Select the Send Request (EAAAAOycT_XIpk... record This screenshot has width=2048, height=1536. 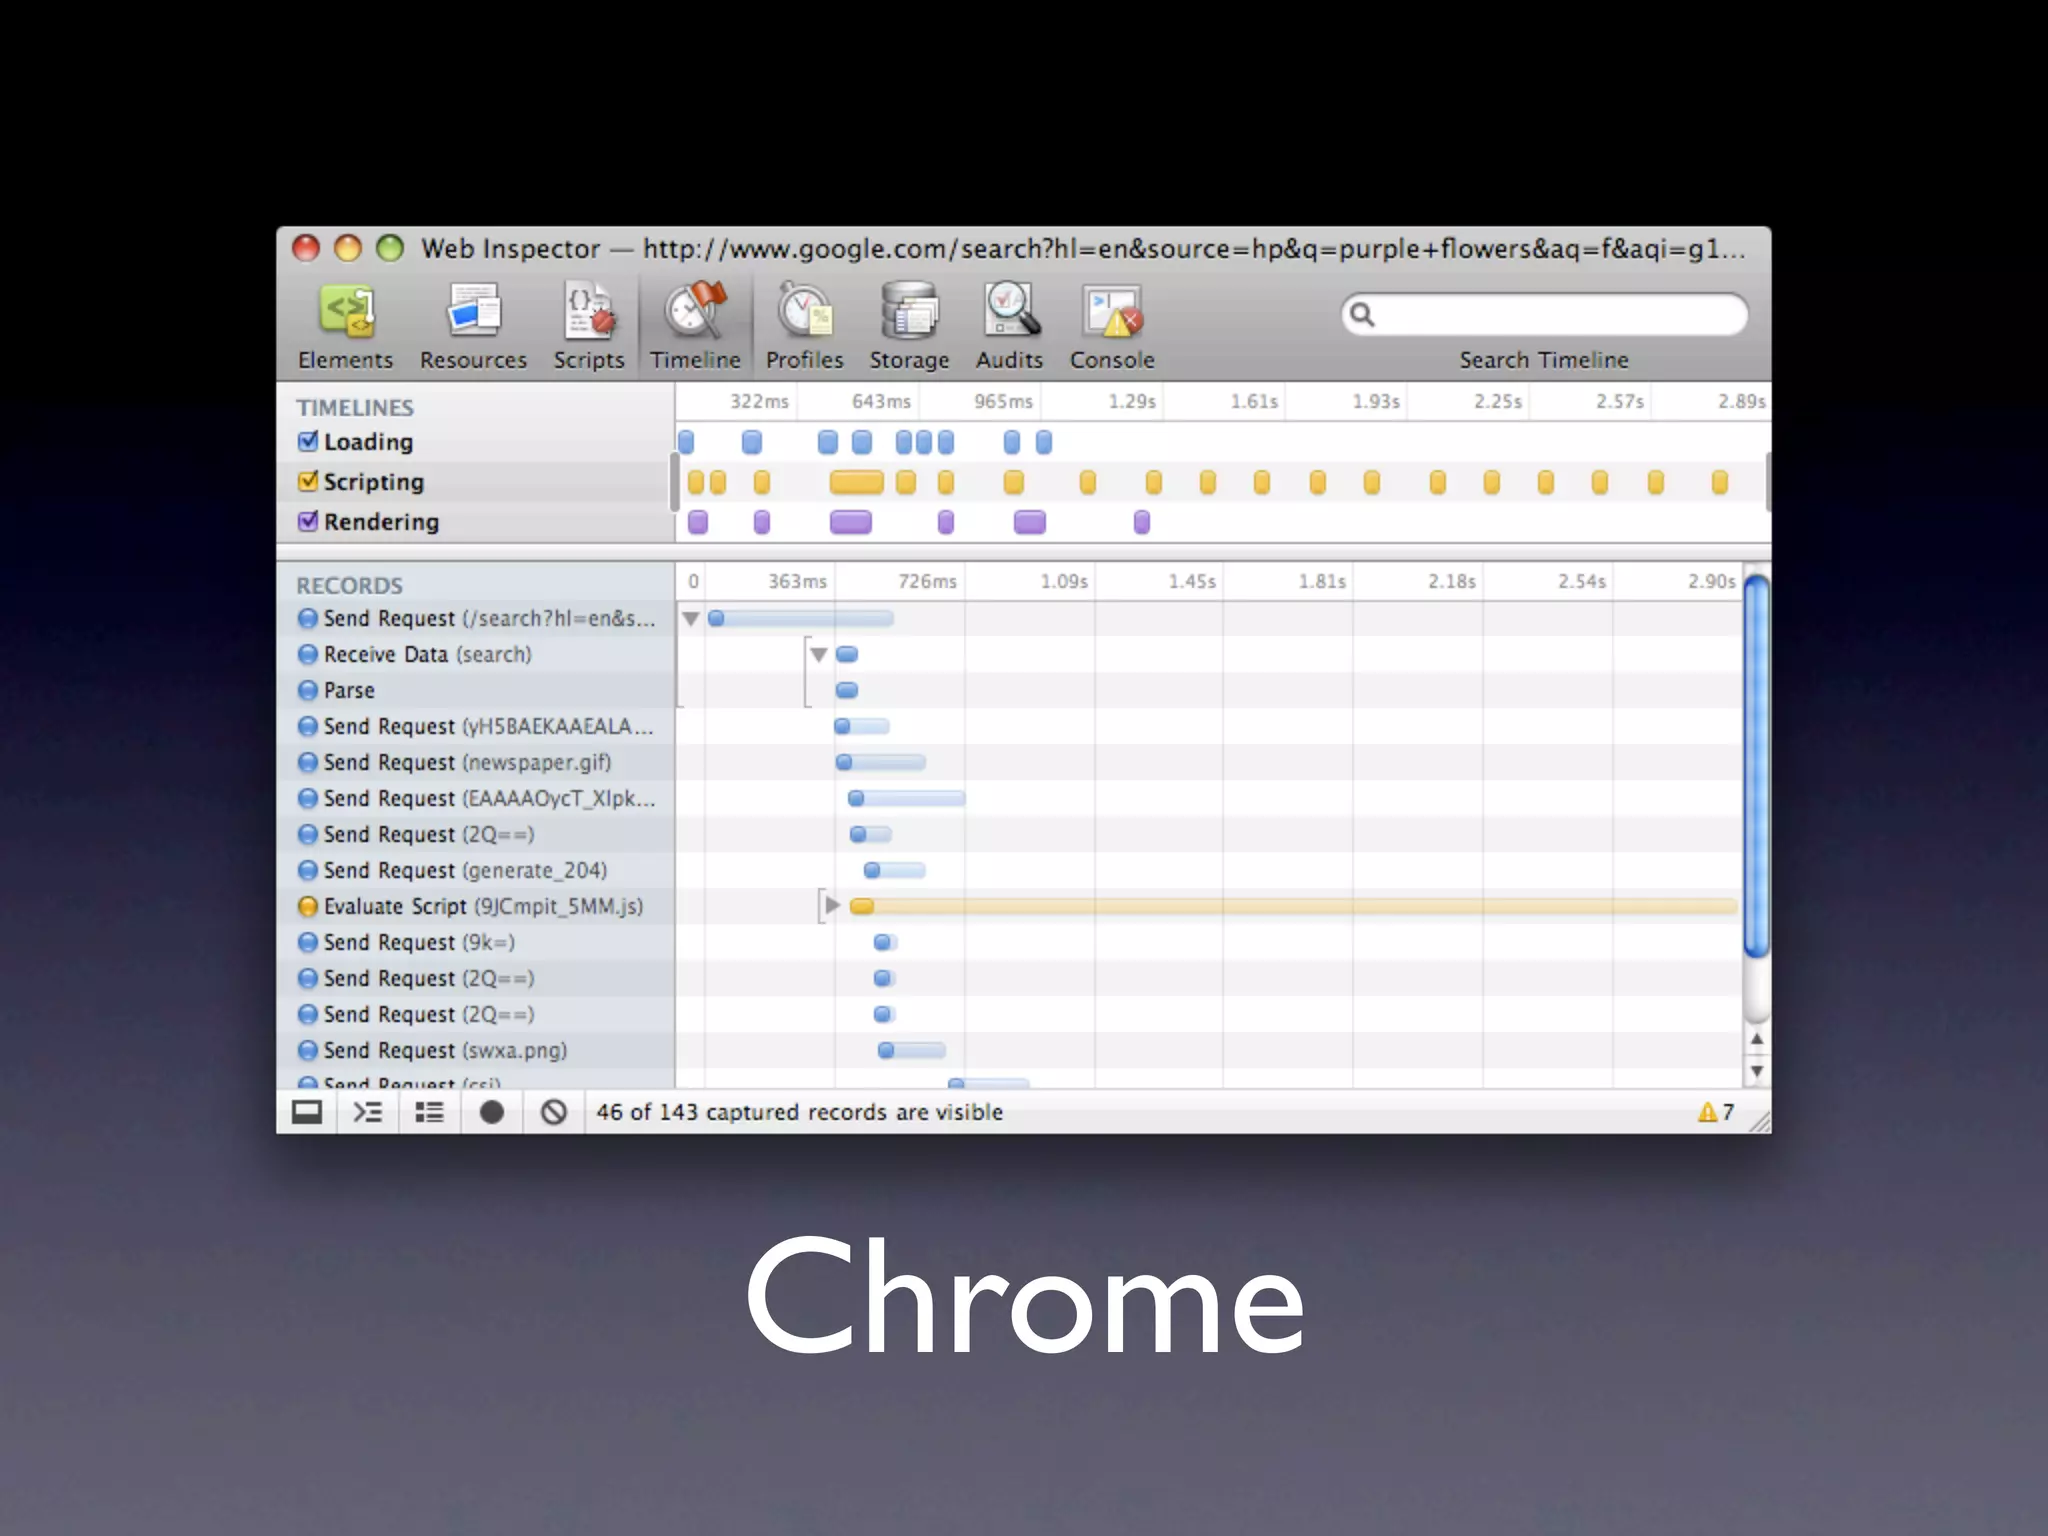pos(476,799)
